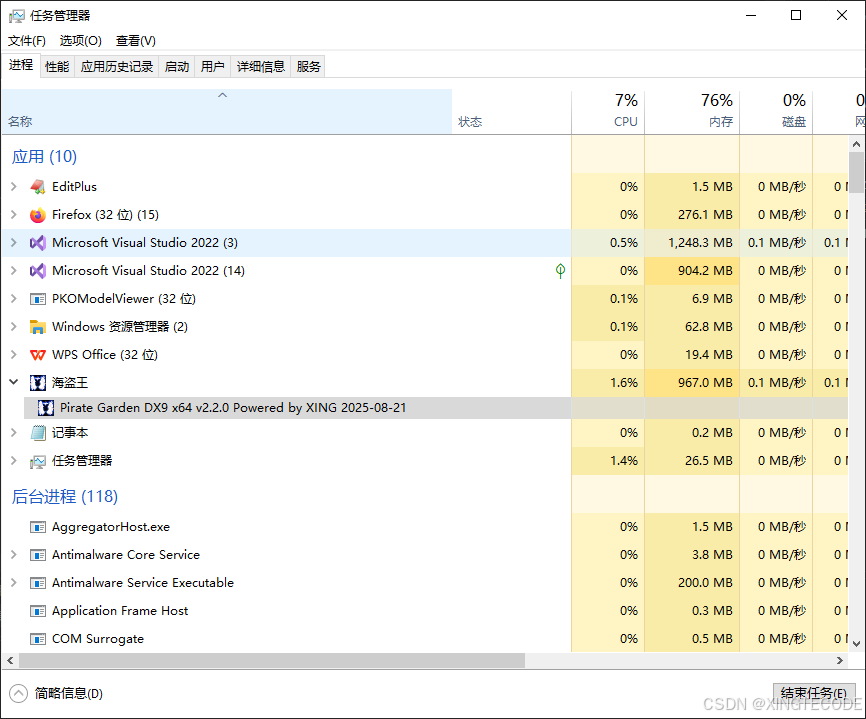Click 简略信息(D) to show fewer details
Image resolution: width=866 pixels, height=719 pixels.
[56, 694]
